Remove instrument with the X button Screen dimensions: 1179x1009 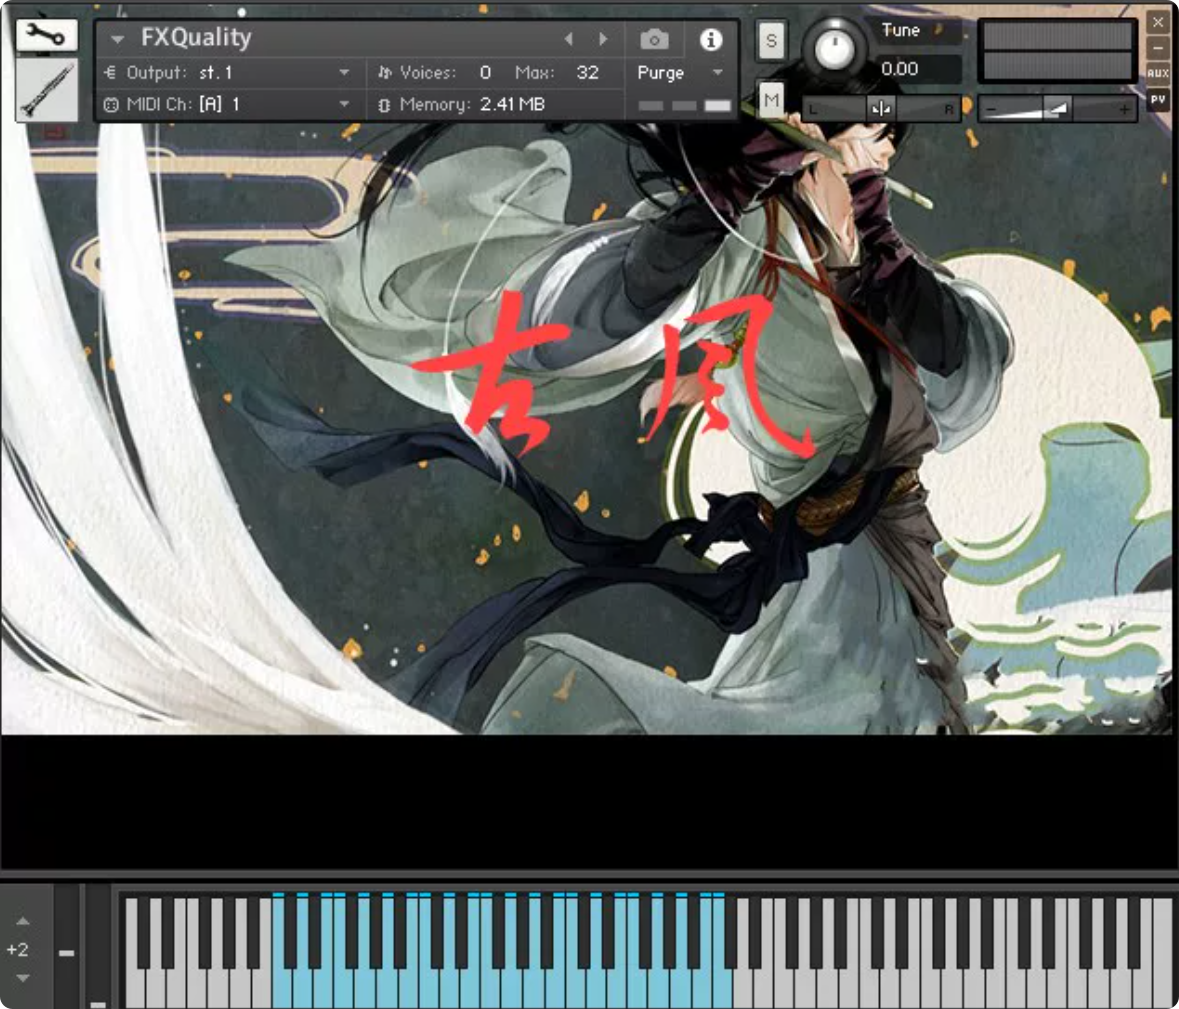point(1158,22)
